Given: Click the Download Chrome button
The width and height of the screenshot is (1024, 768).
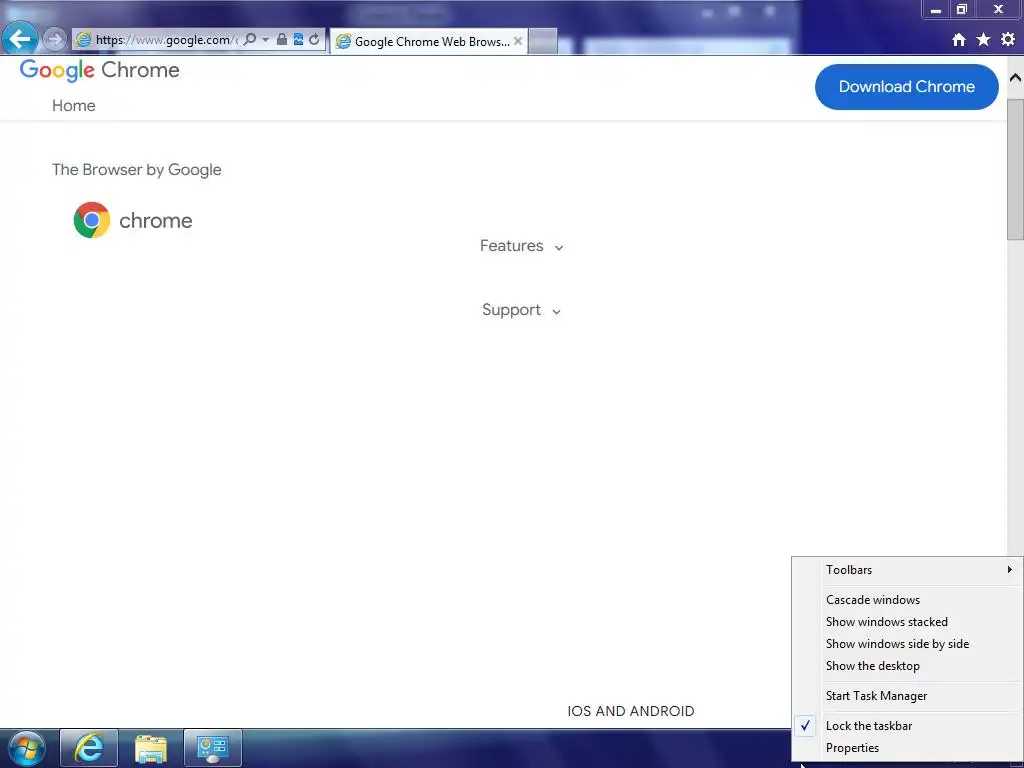Looking at the screenshot, I should pos(906,87).
